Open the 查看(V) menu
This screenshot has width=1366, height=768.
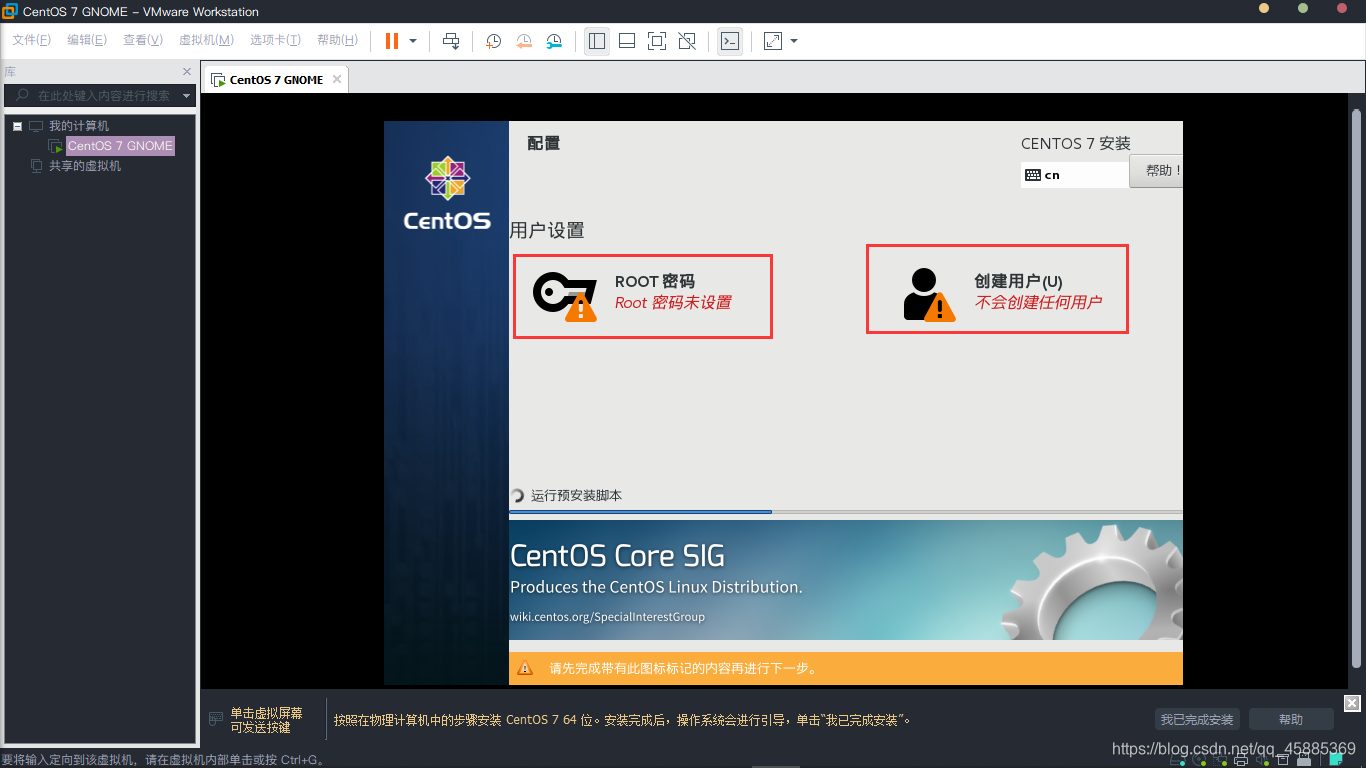pyautogui.click(x=143, y=40)
